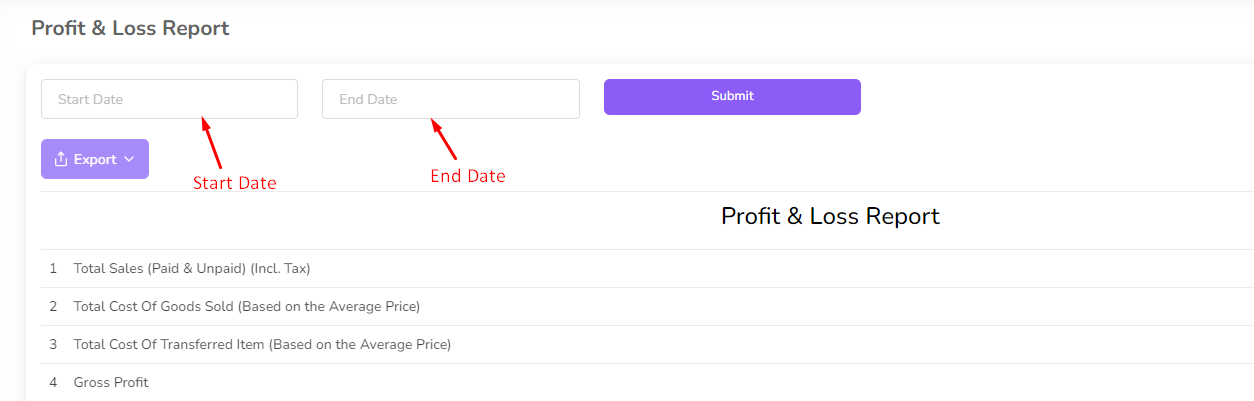Open the Export dropdown button
Viewport: 1254px width, 401px height.
(x=95, y=159)
